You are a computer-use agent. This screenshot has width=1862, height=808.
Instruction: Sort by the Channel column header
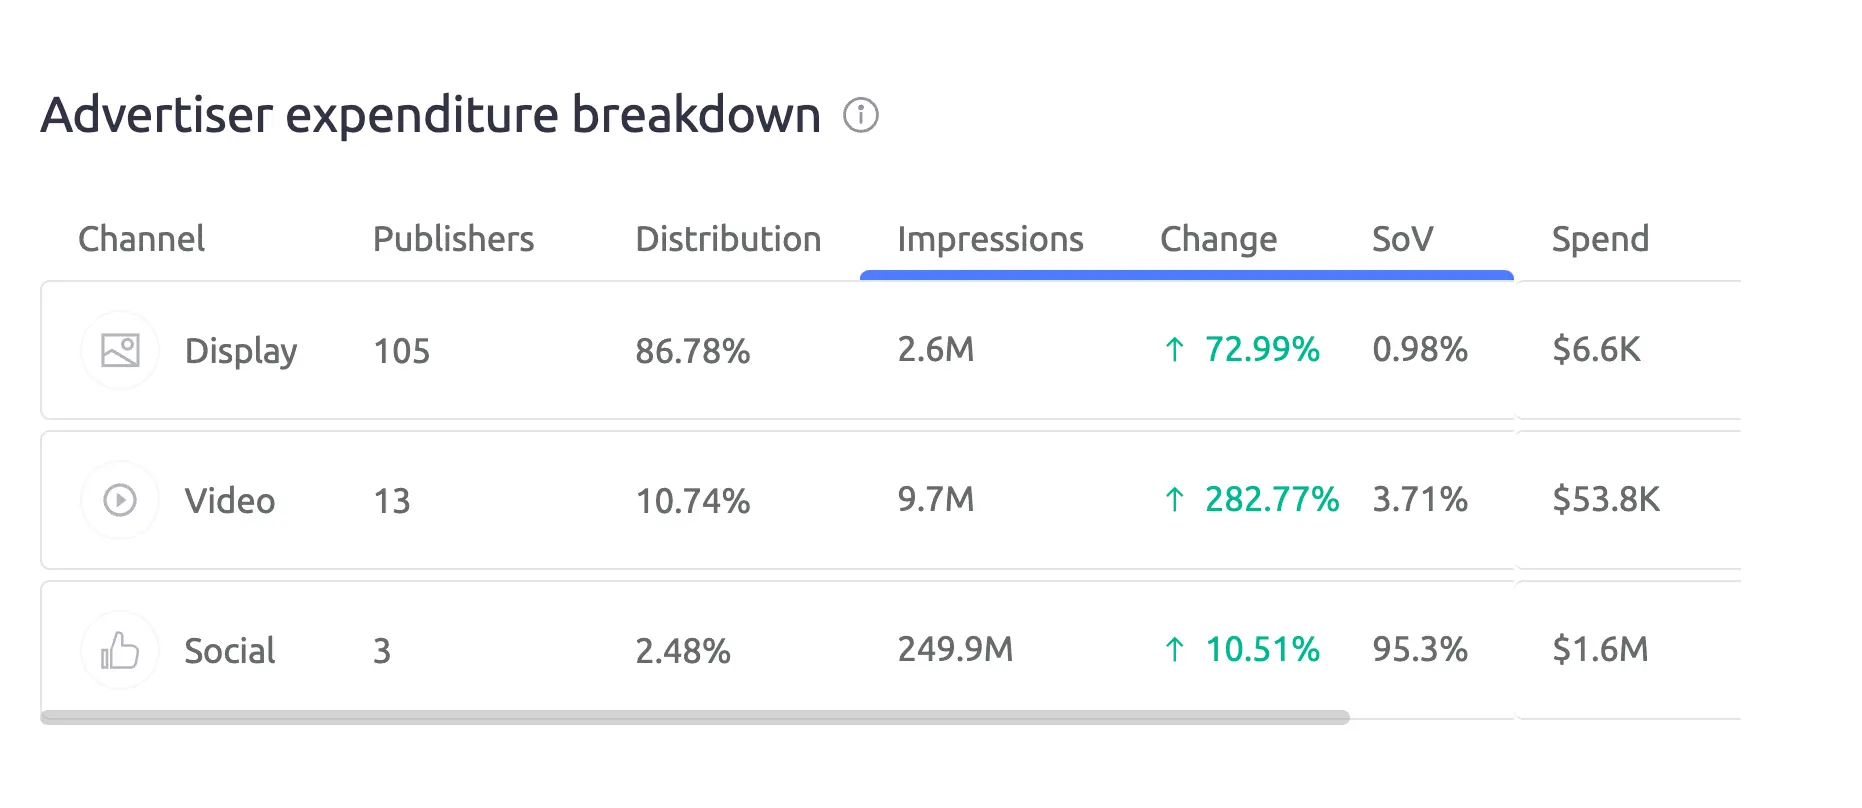[141, 239]
